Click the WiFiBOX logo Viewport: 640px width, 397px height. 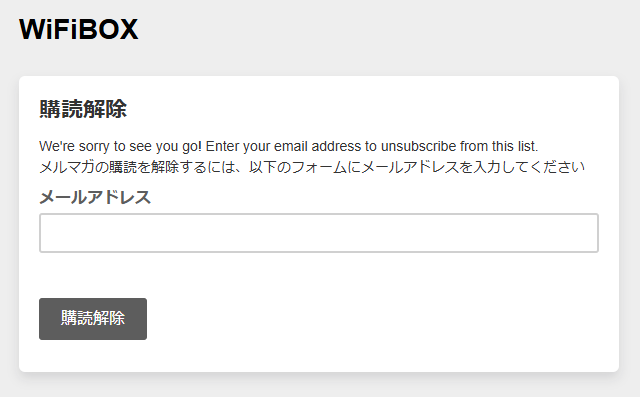78,29
